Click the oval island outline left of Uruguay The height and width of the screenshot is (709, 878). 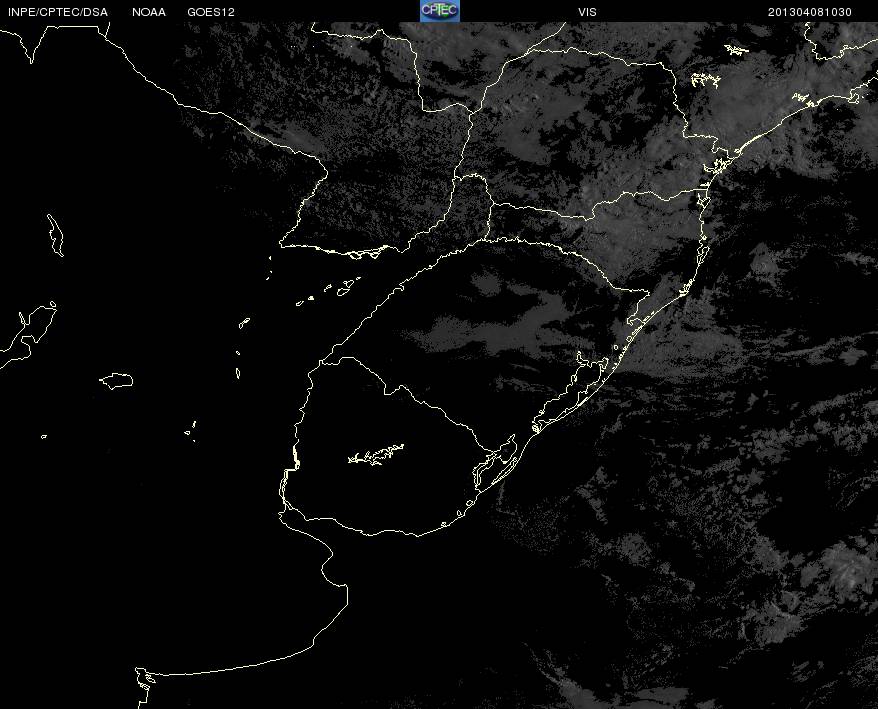[x=116, y=380]
